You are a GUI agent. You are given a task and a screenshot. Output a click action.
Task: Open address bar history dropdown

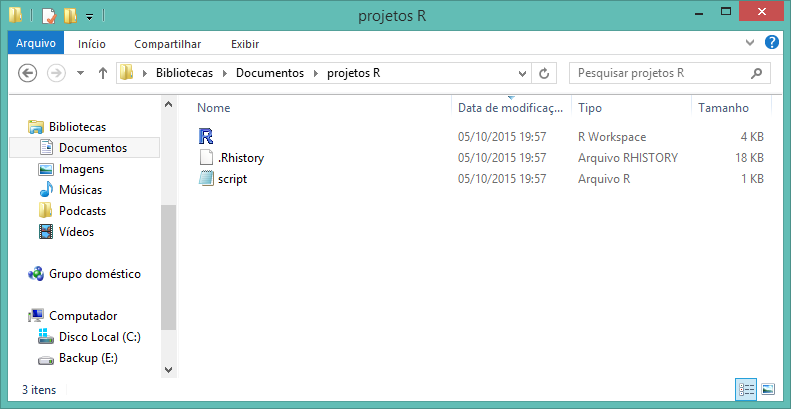point(523,73)
